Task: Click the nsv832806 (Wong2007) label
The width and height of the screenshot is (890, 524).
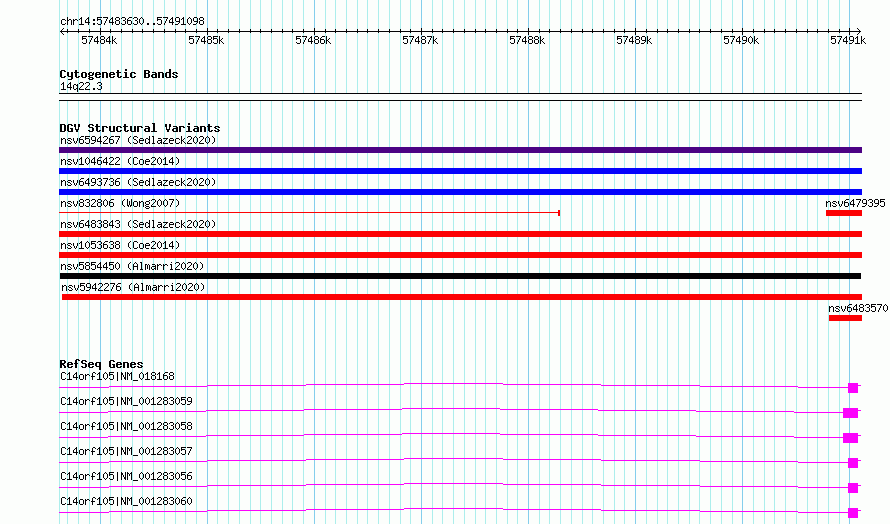Action: [x=120, y=203]
